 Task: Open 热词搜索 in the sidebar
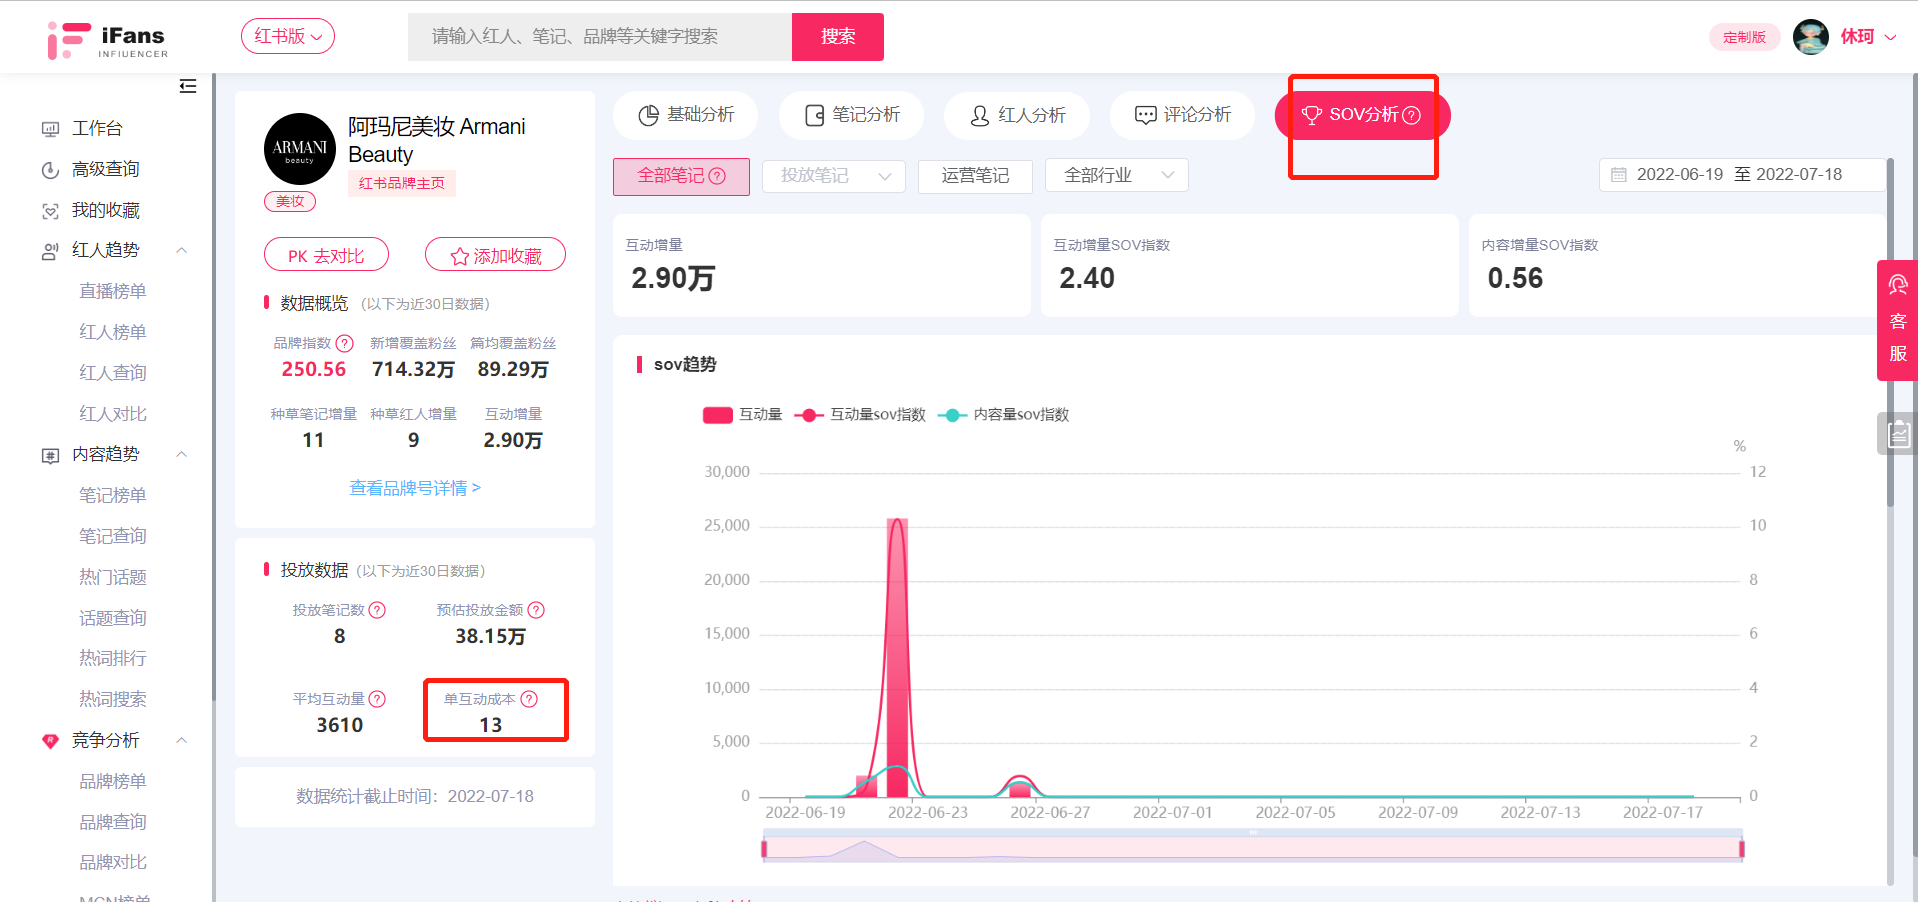pyautogui.click(x=113, y=700)
